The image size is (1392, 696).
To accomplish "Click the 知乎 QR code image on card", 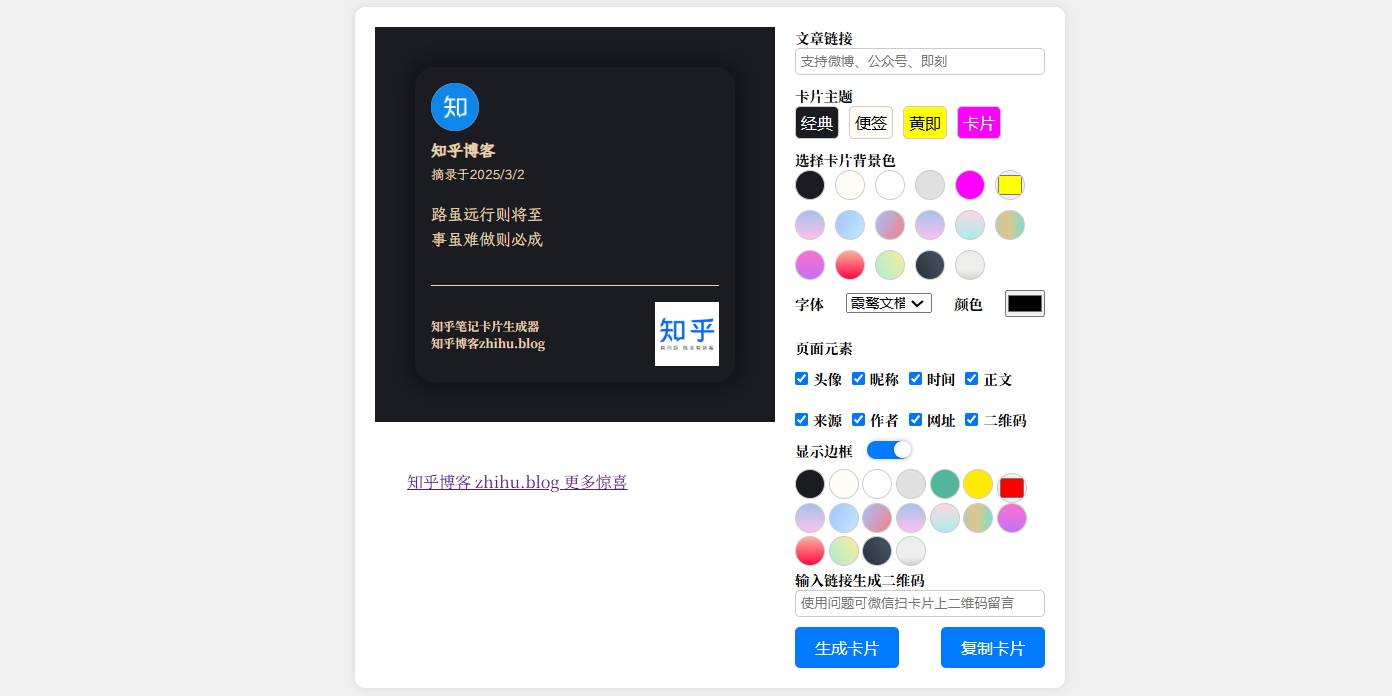I will pos(686,334).
